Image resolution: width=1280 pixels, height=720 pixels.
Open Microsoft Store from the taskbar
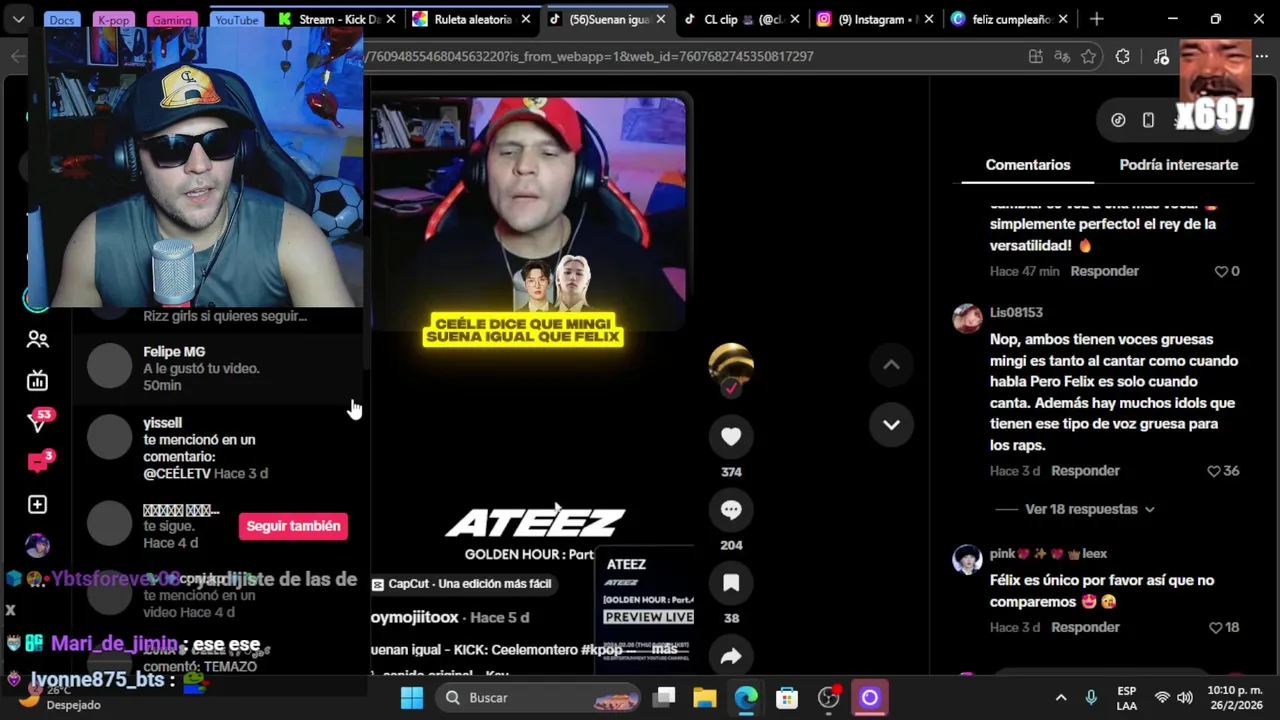(787, 698)
